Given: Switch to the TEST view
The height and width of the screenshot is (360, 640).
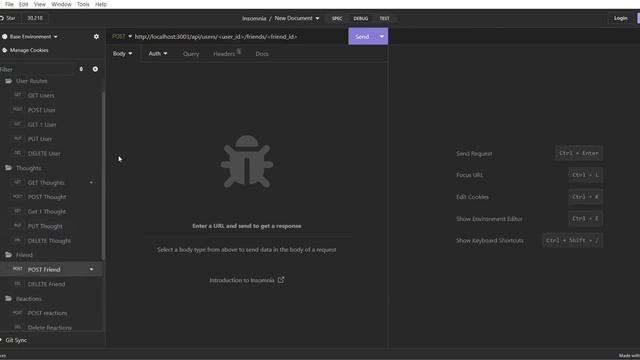Looking at the screenshot, I should click(384, 18).
